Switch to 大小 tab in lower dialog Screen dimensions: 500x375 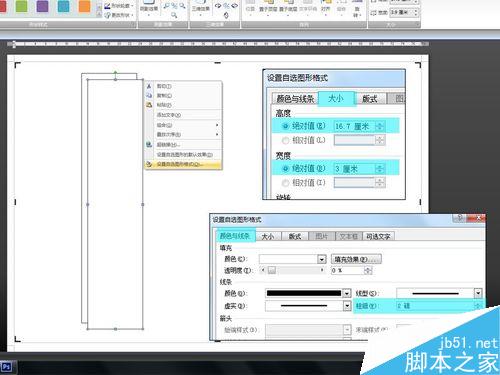268,236
